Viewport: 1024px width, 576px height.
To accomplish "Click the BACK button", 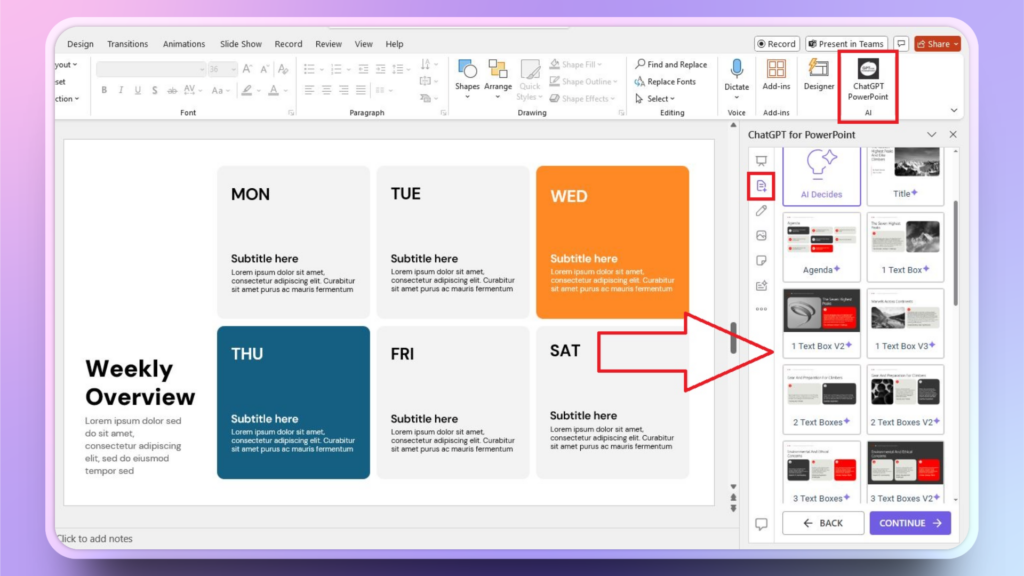I will 823,523.
